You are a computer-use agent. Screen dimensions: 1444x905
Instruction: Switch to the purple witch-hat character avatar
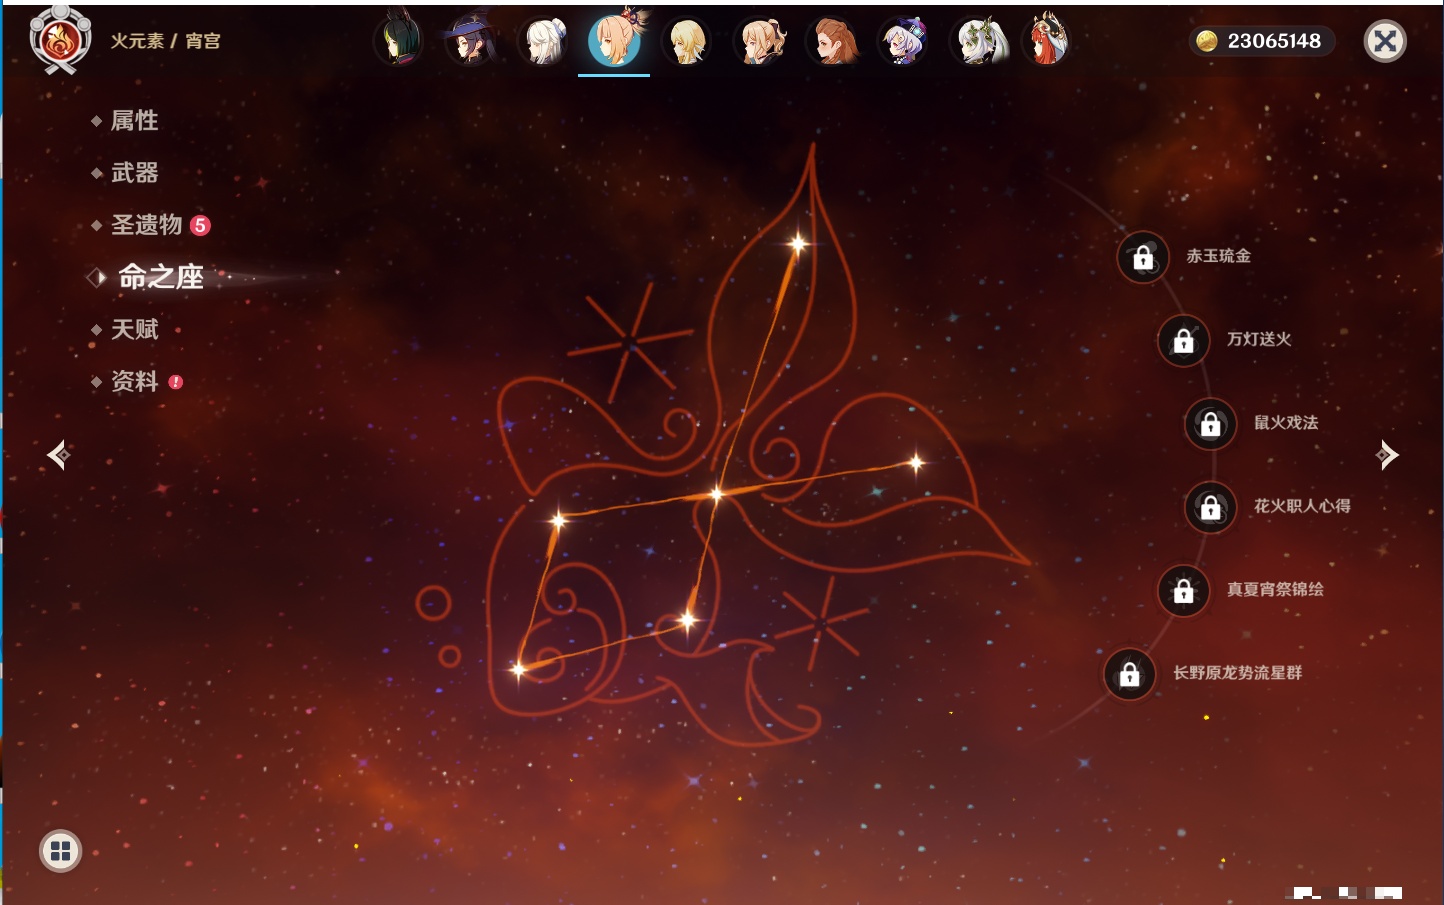(x=470, y=41)
